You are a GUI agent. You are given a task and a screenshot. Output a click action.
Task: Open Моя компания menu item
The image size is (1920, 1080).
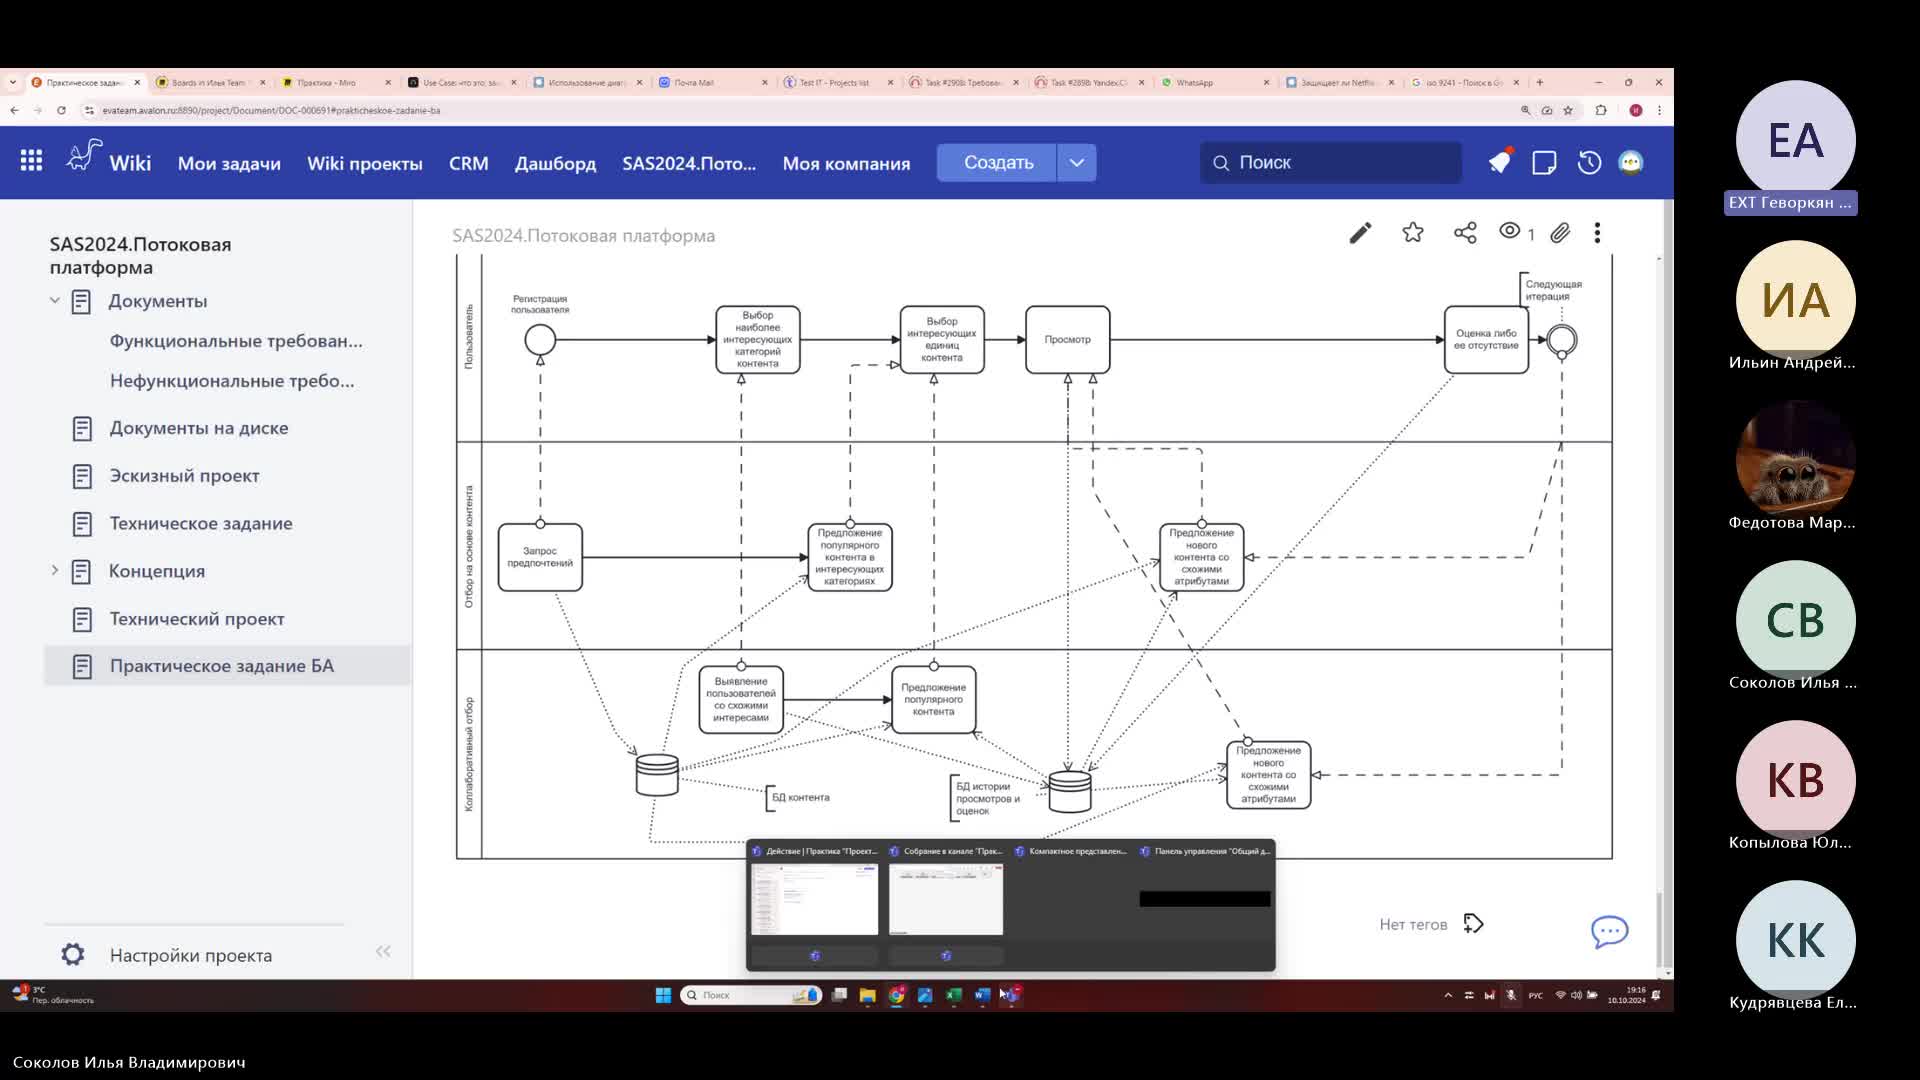click(846, 163)
